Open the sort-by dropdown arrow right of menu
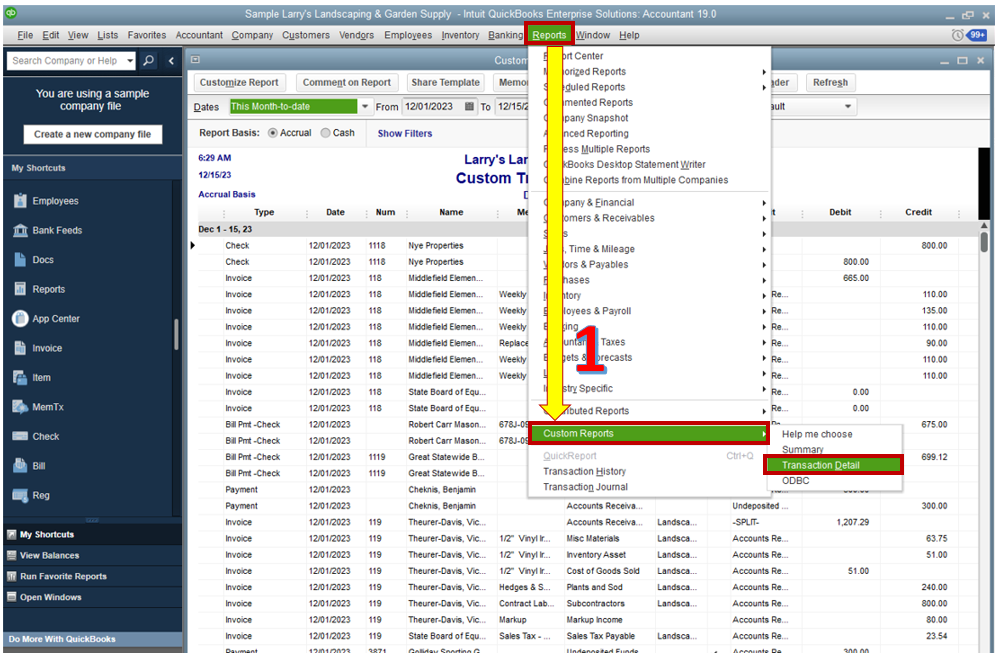The height and width of the screenshot is (666, 998). [847, 106]
